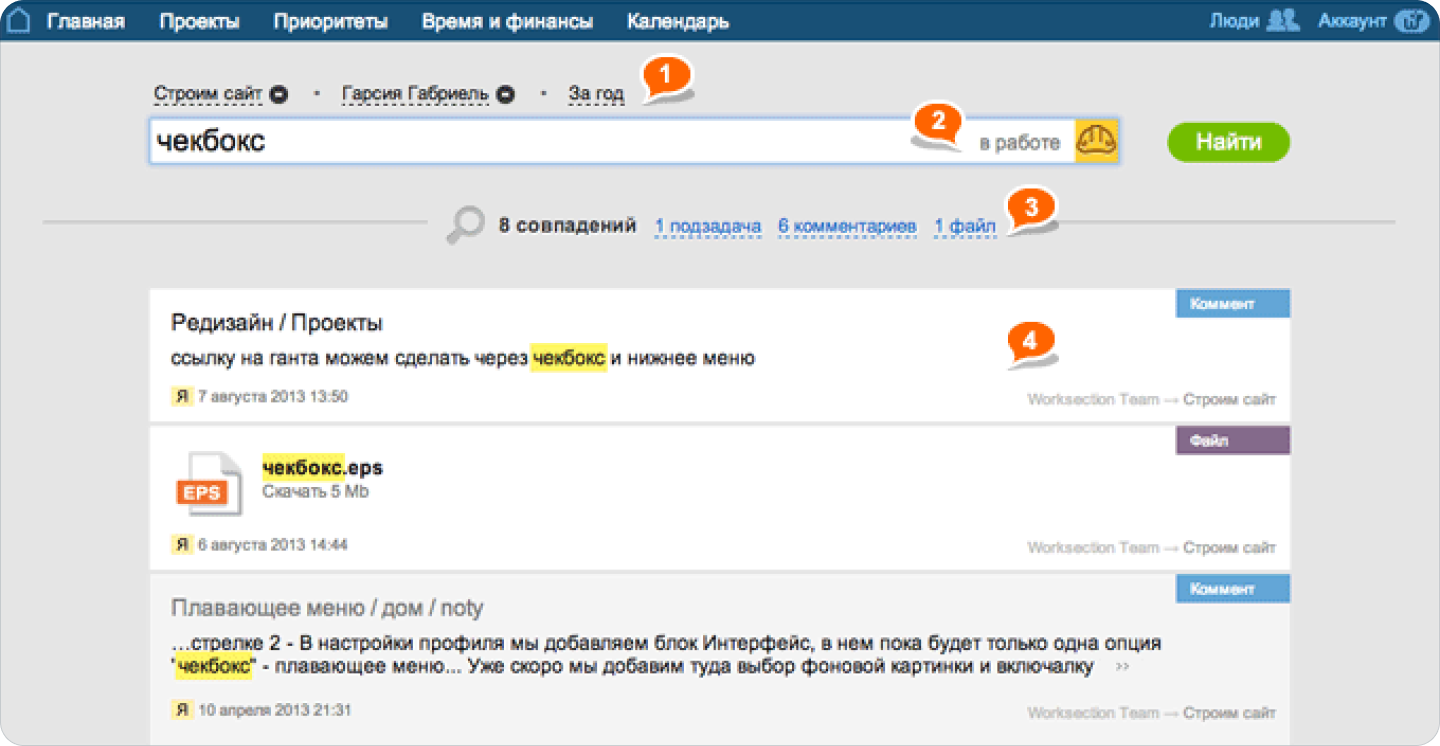Toggle the helmet 'in work' filter icon

tap(1095, 142)
